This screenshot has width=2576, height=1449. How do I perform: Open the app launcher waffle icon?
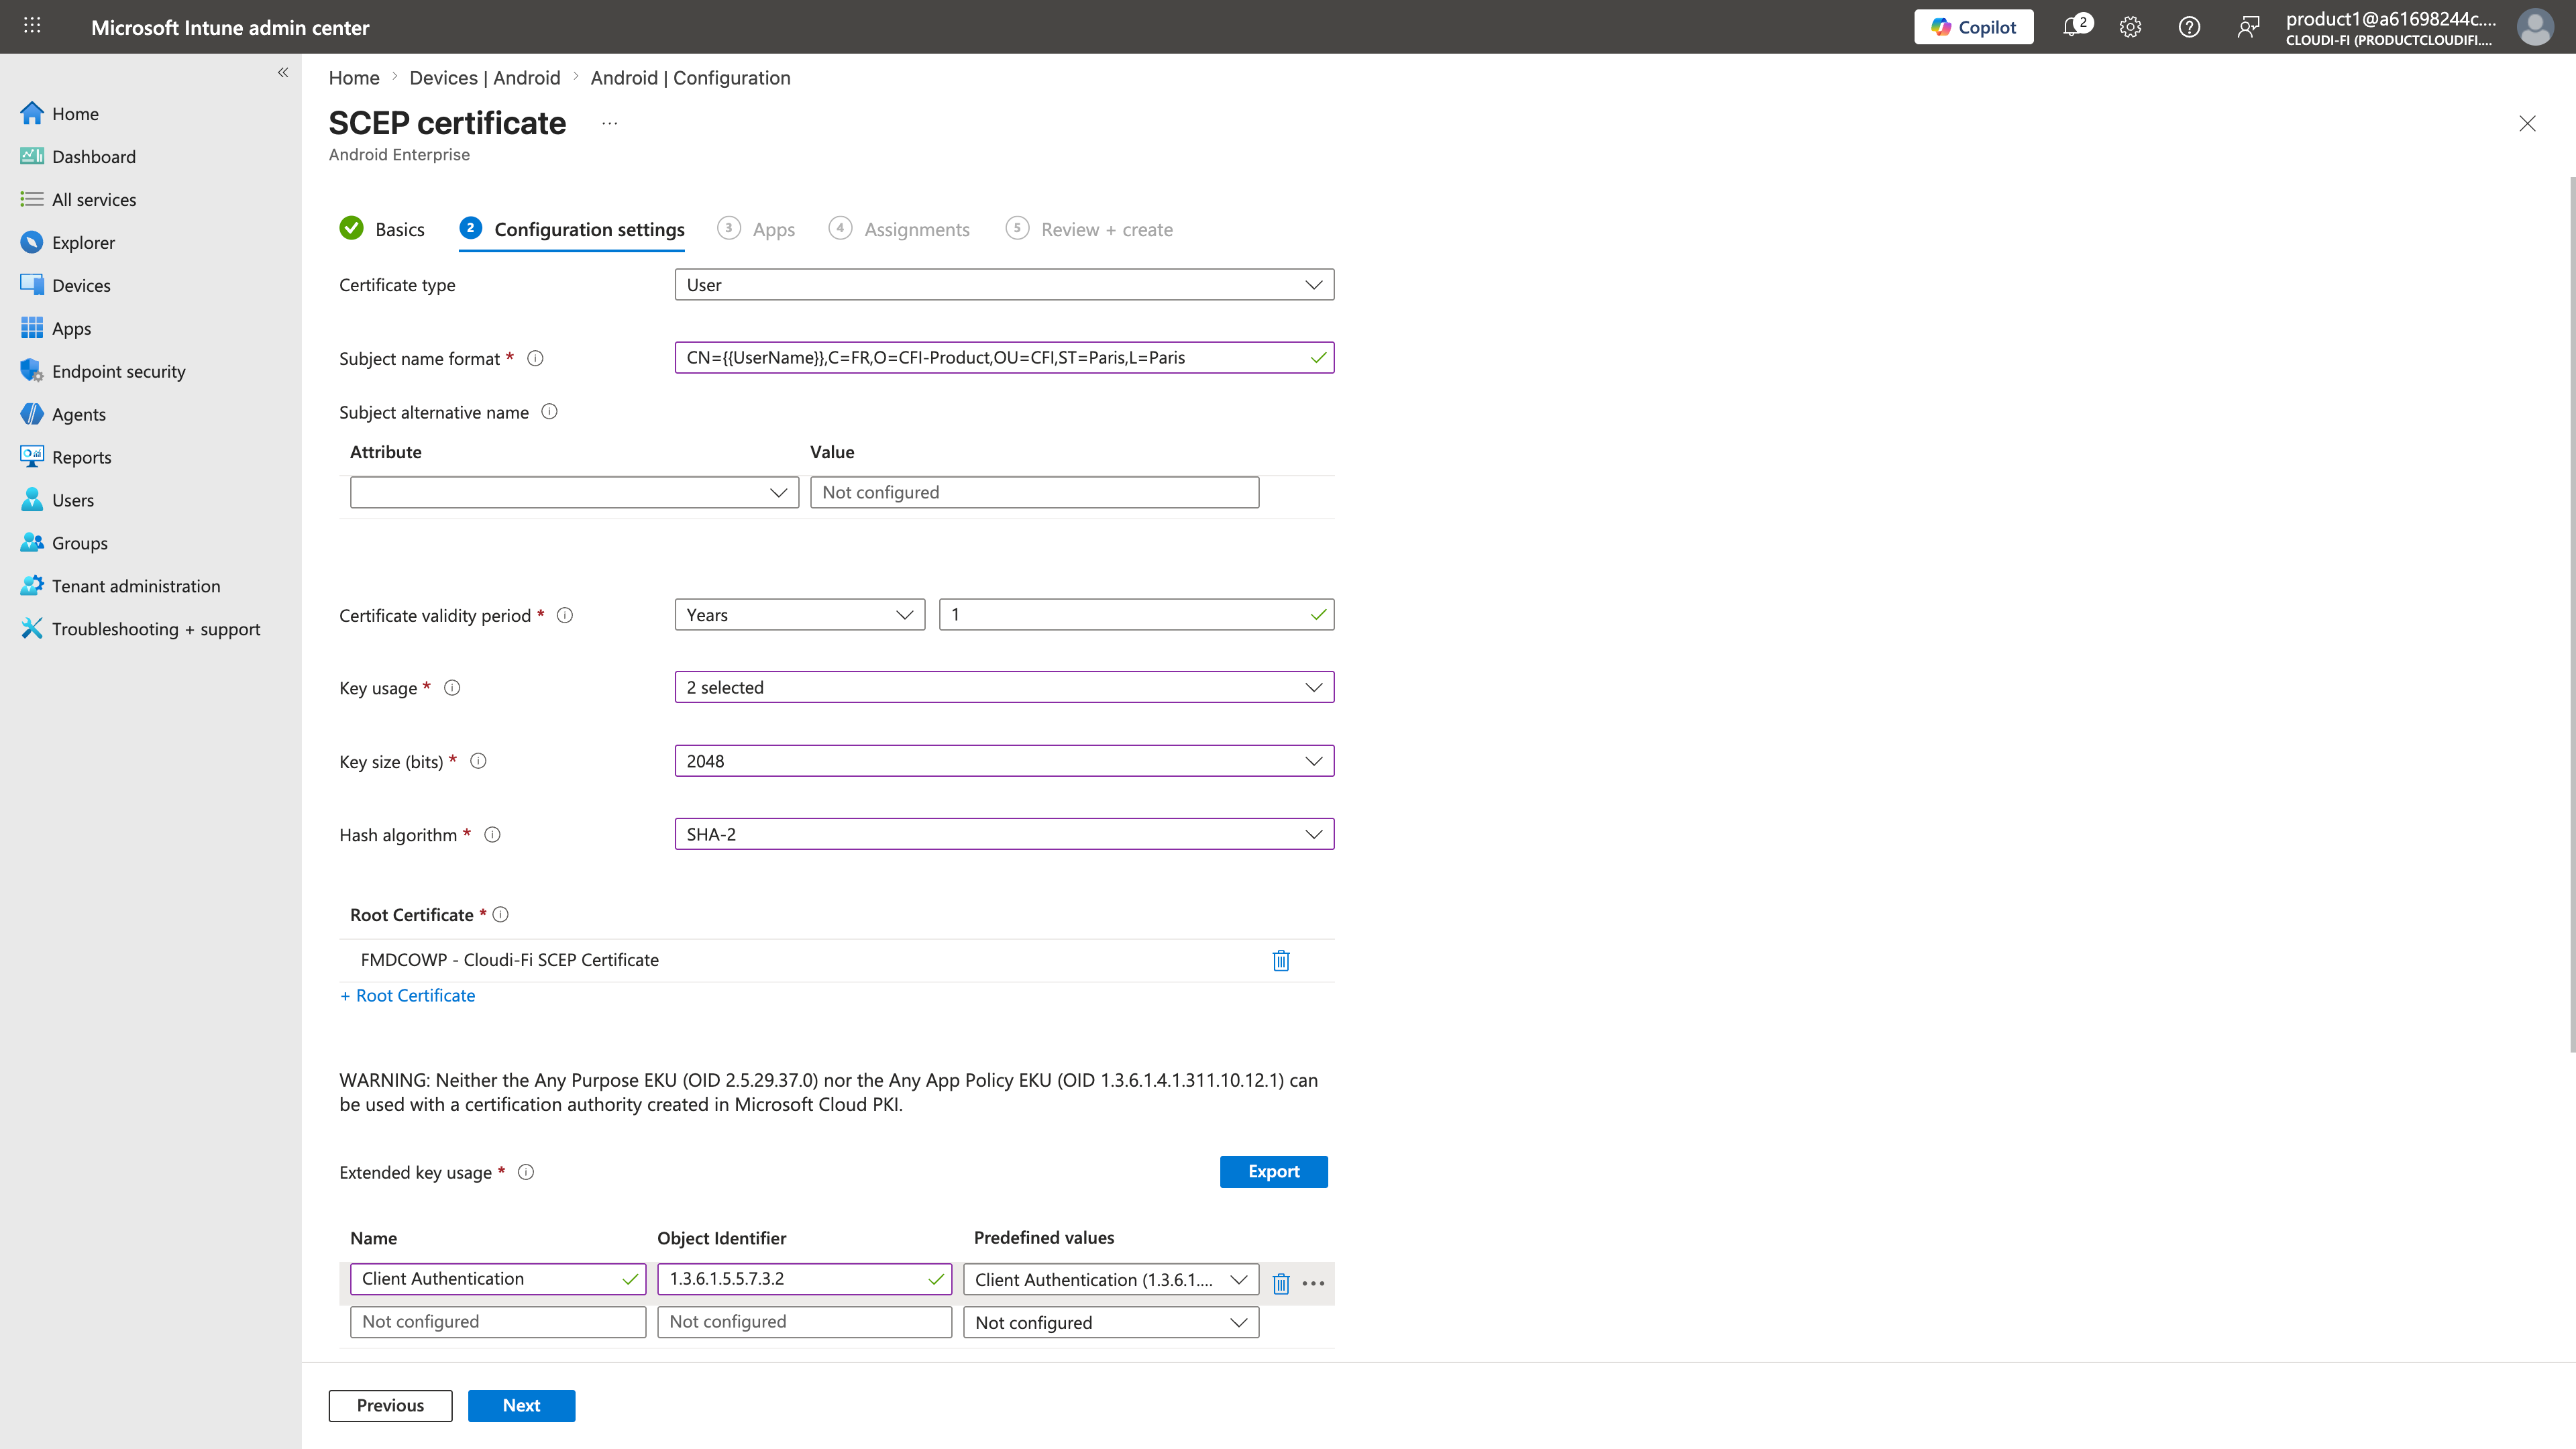pos(32,26)
